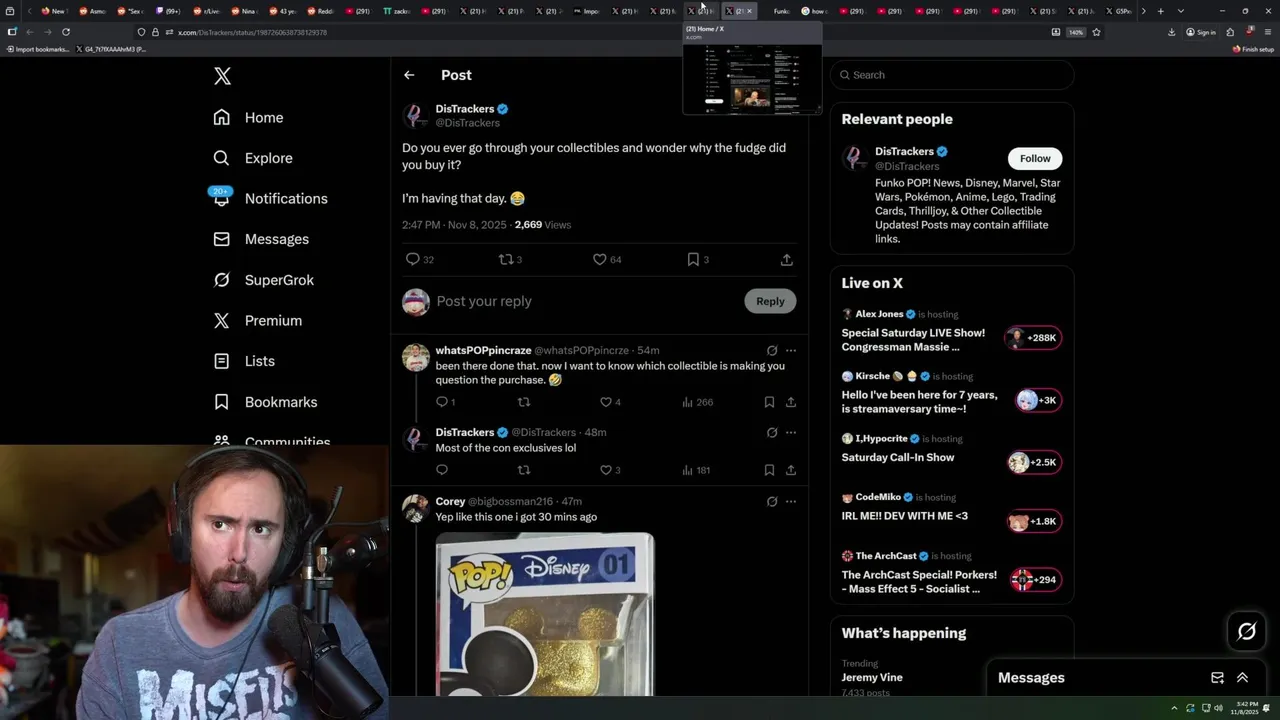Open Corey's Disney Funko Pop image
Viewport: 1280px width, 720px height.
pos(545,614)
